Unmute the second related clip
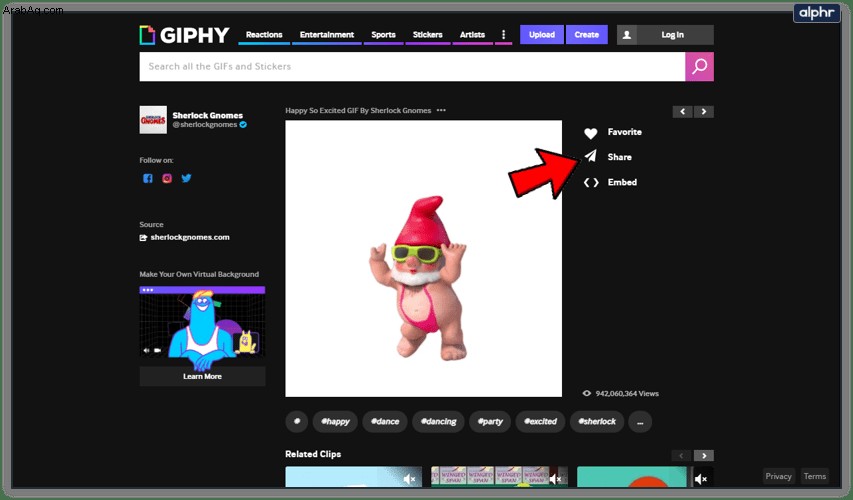Image resolution: width=853 pixels, height=500 pixels. (555, 479)
